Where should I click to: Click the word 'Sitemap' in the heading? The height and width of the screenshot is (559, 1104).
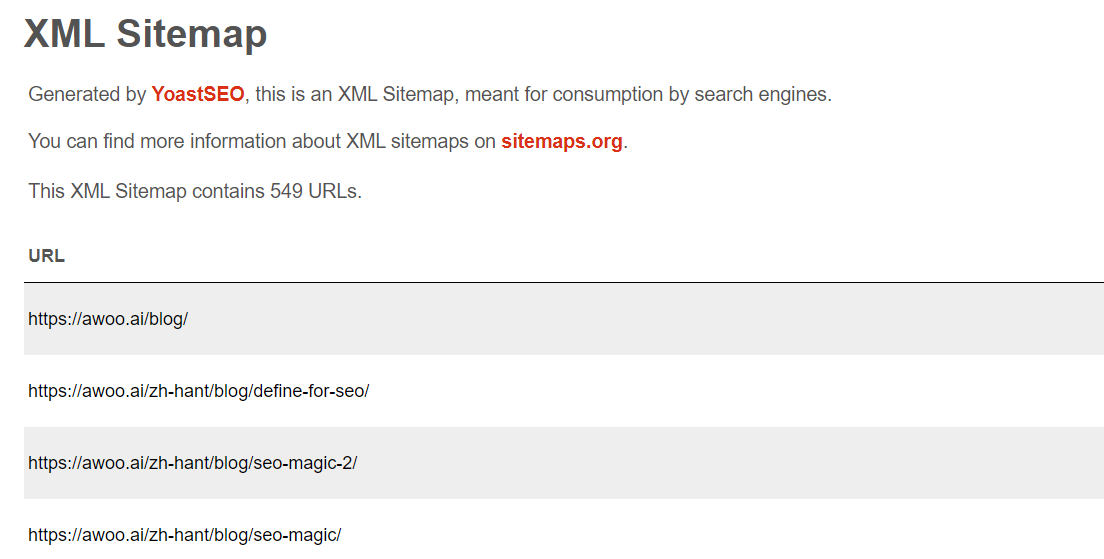click(x=192, y=33)
